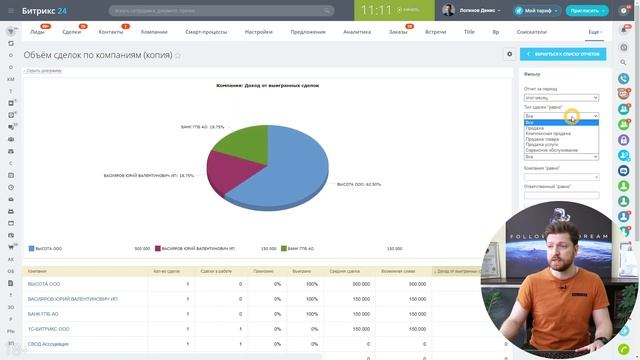
Task: Switch to the Контакты tab
Action: 111,32
